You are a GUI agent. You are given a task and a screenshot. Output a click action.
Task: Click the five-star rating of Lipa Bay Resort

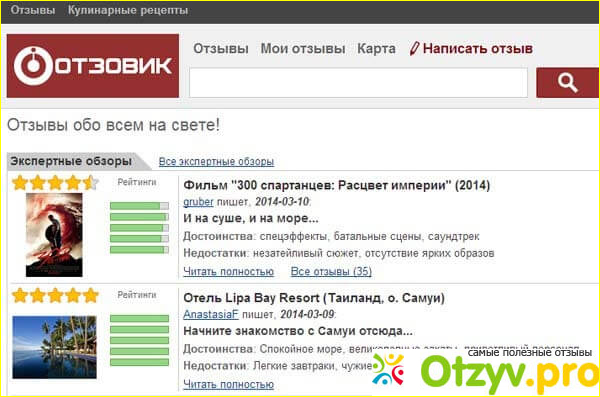(x=55, y=296)
